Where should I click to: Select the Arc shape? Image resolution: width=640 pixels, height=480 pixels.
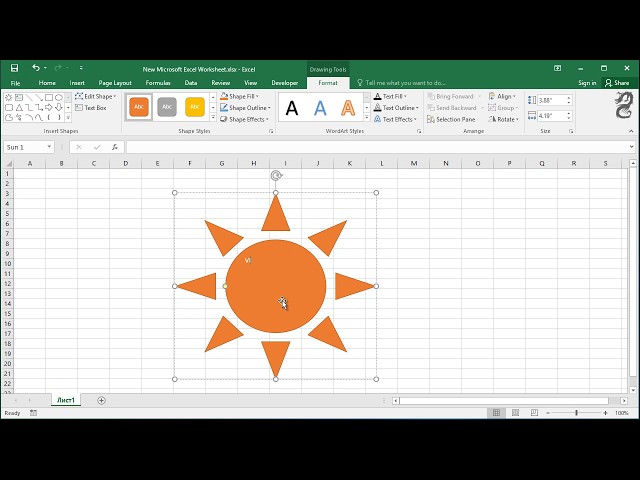coord(29,118)
